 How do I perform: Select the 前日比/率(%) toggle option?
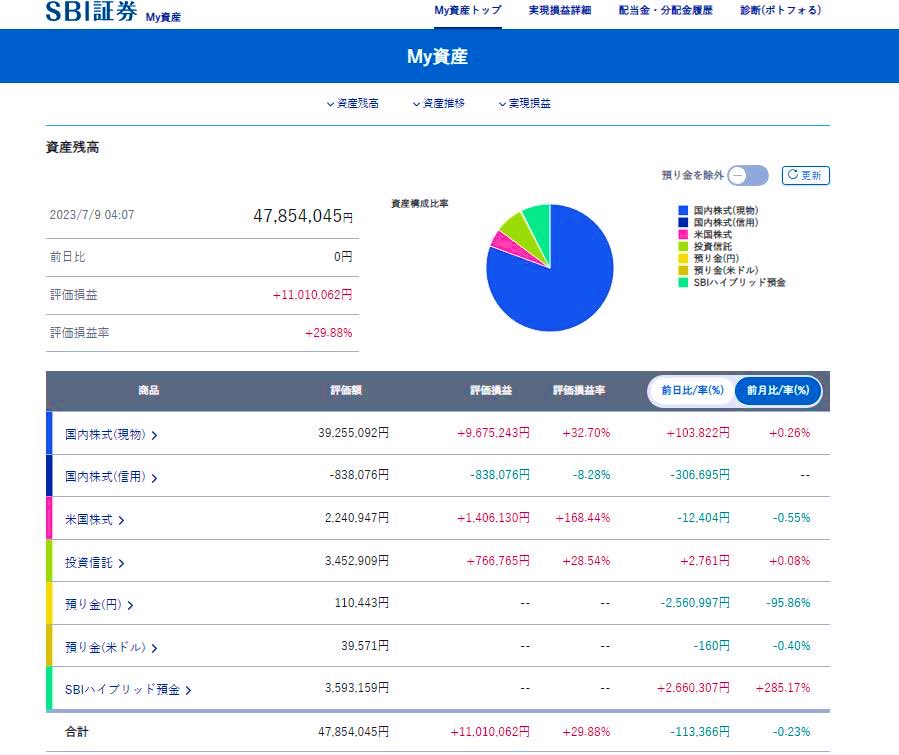pos(692,391)
